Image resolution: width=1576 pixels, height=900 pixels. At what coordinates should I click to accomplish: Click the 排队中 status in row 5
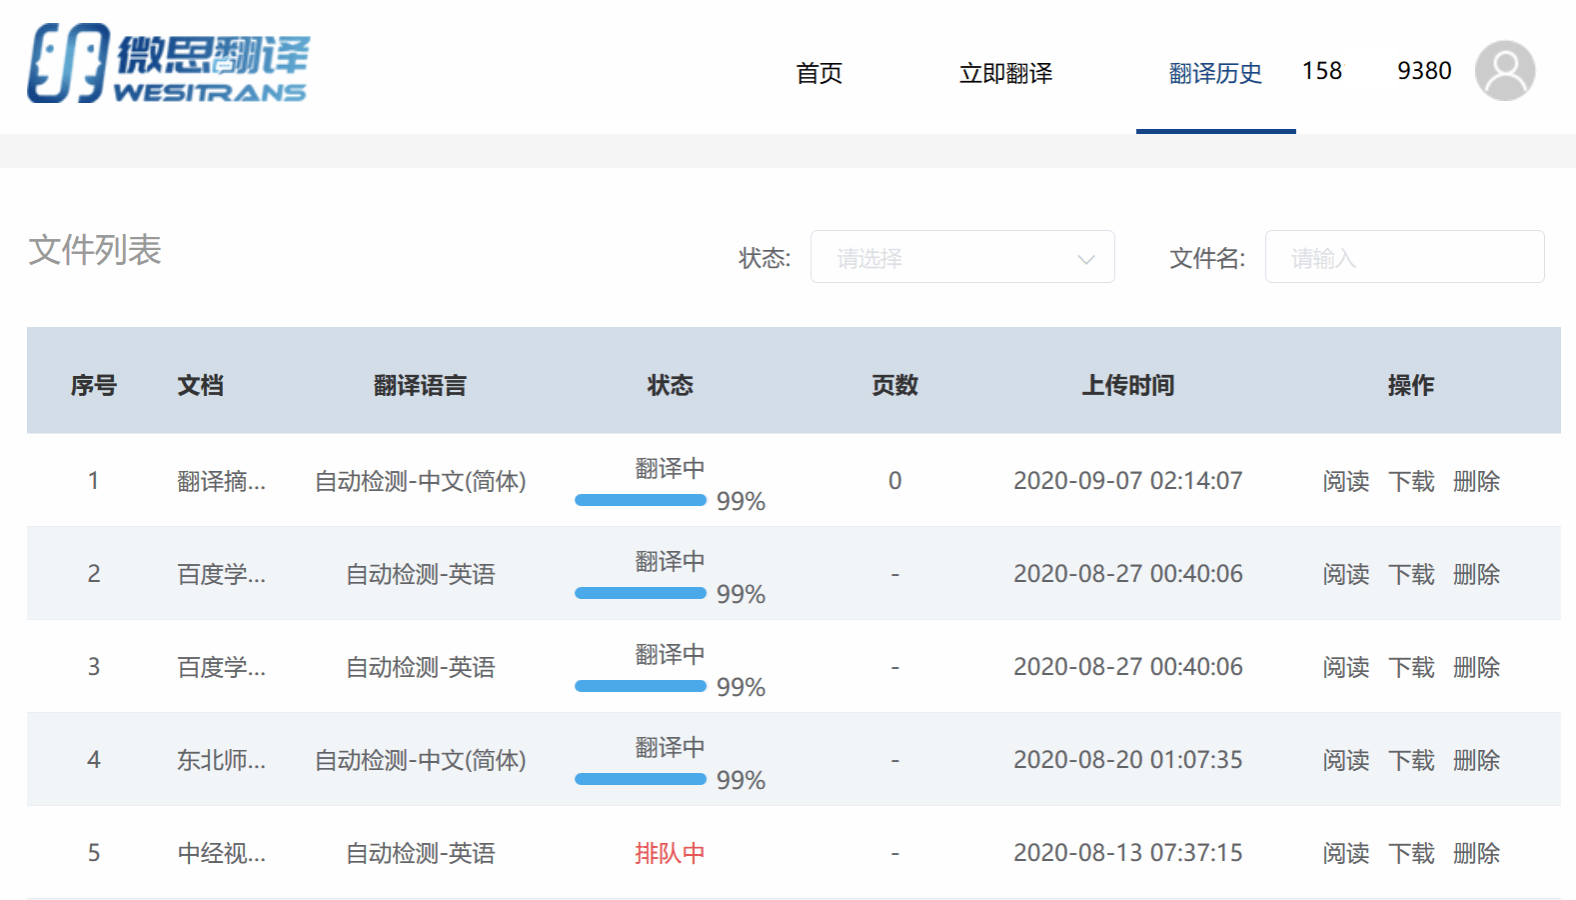point(669,853)
